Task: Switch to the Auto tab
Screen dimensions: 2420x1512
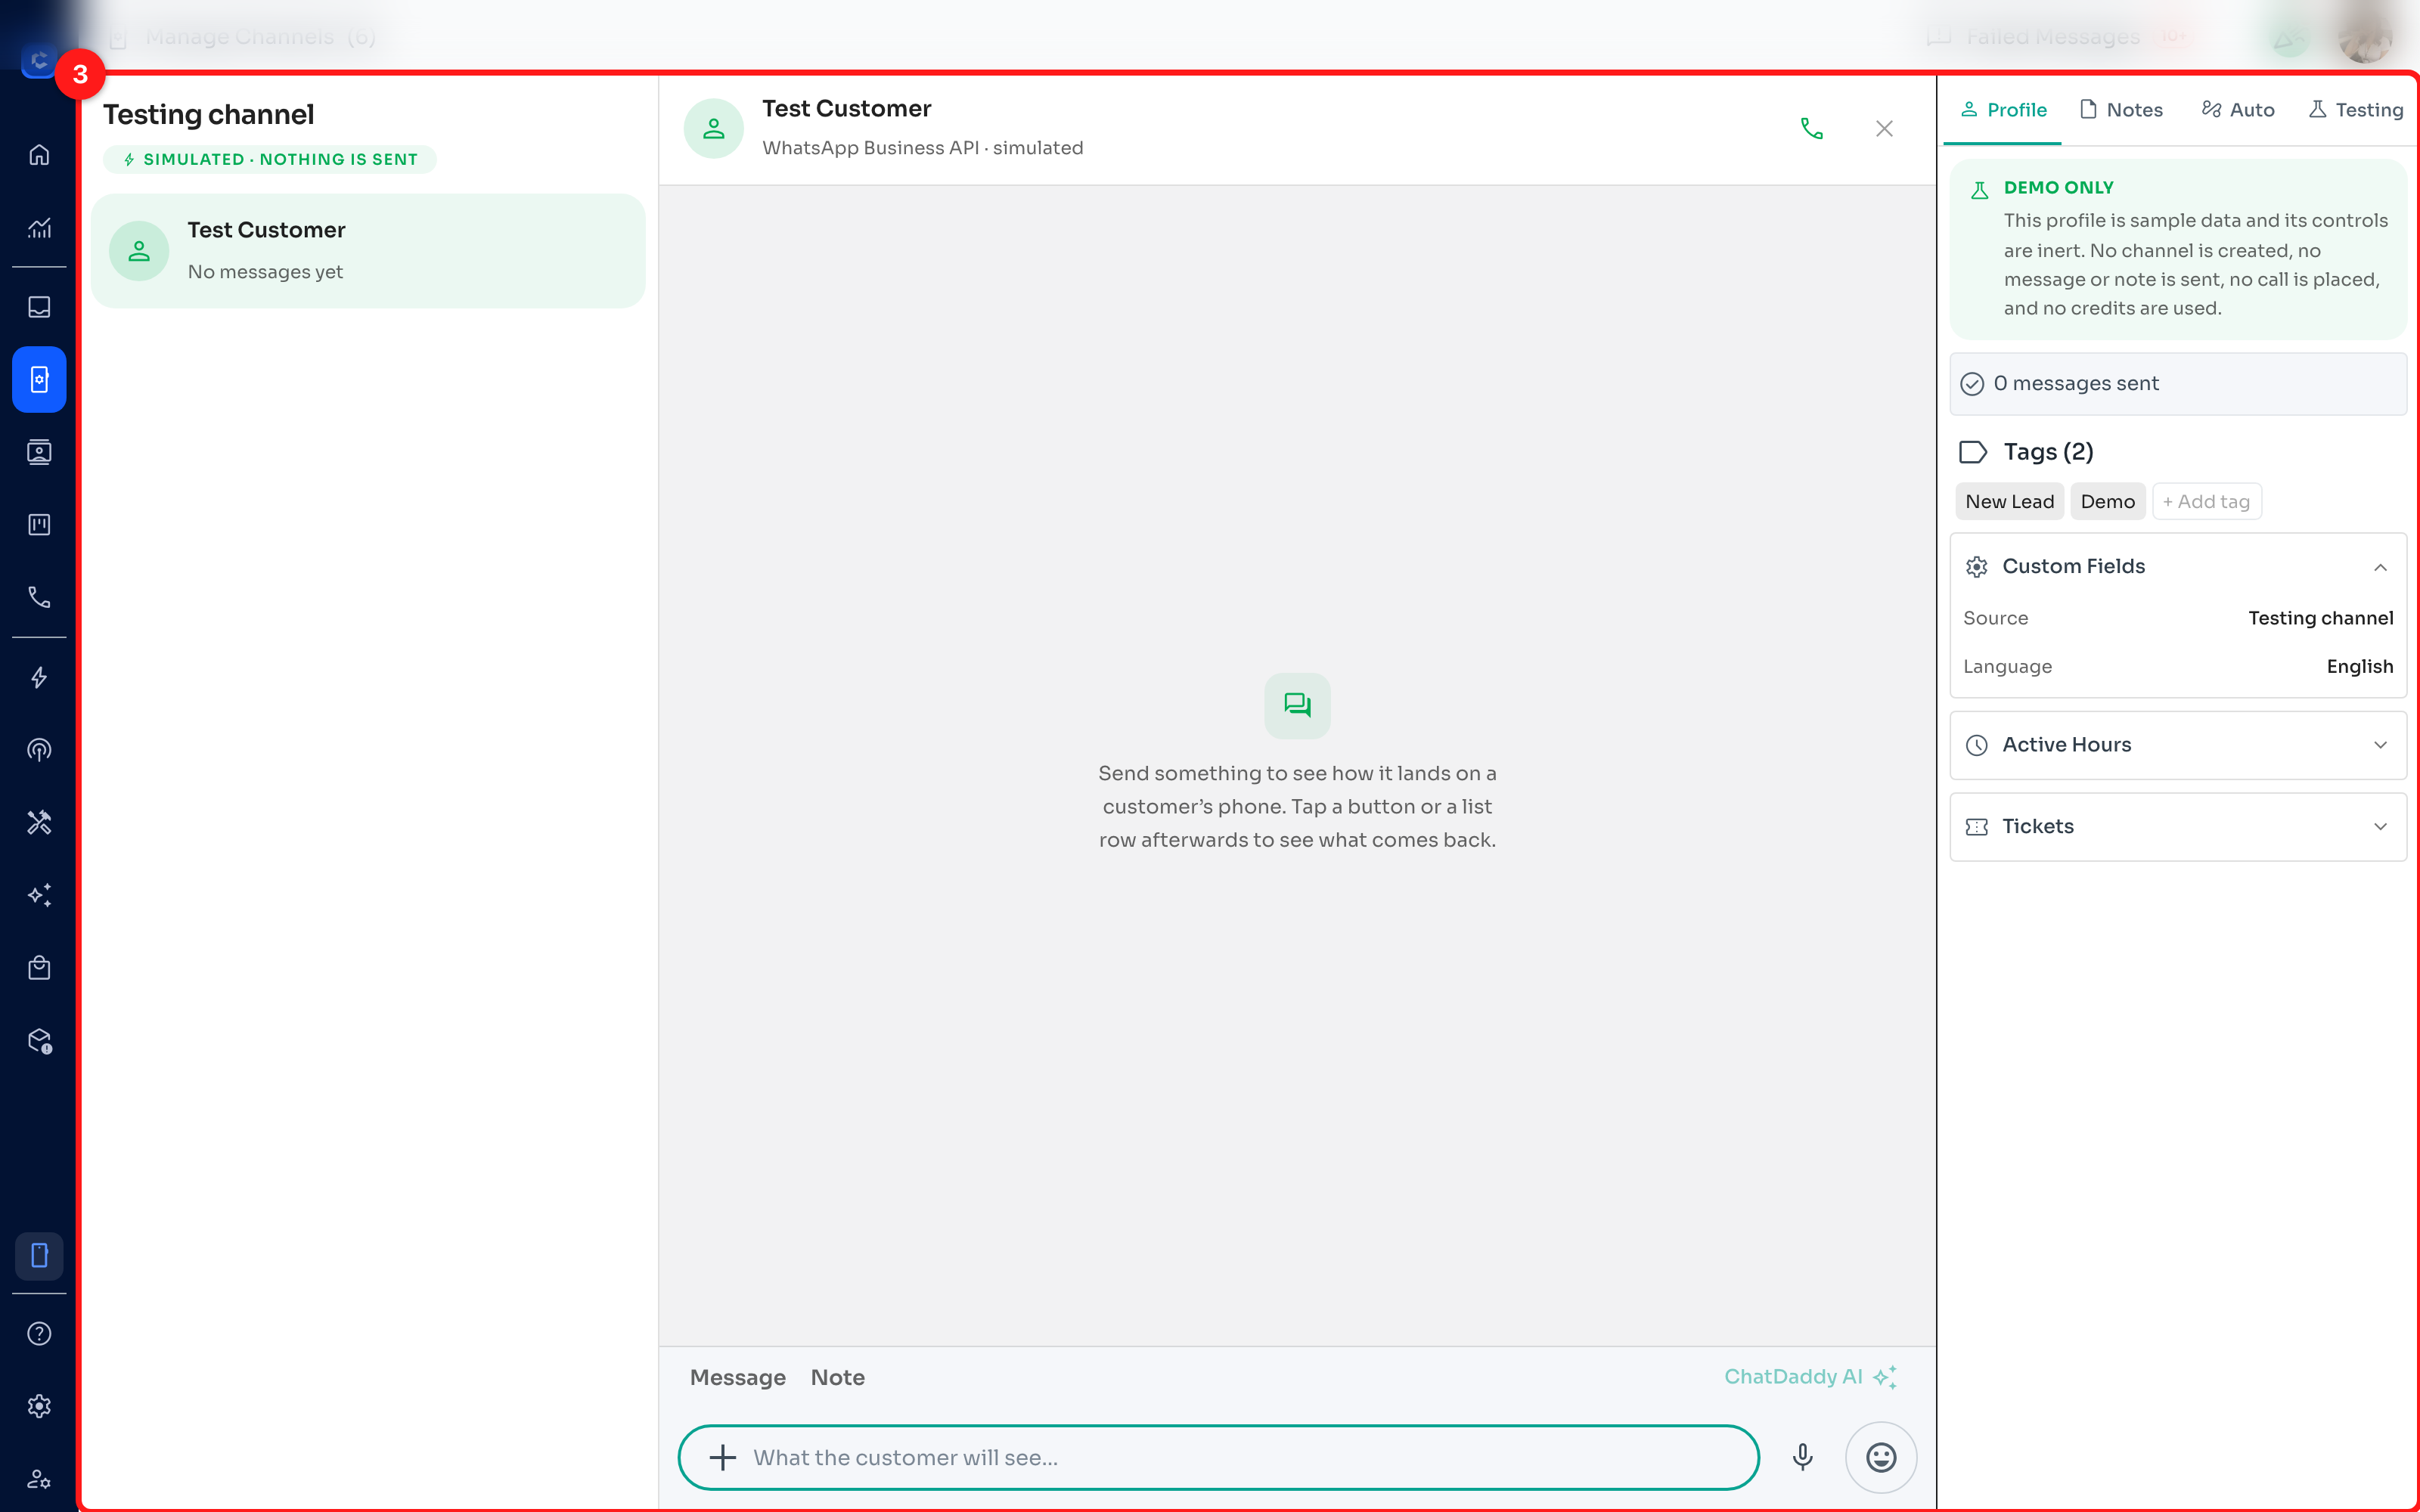Action: pos(2238,110)
